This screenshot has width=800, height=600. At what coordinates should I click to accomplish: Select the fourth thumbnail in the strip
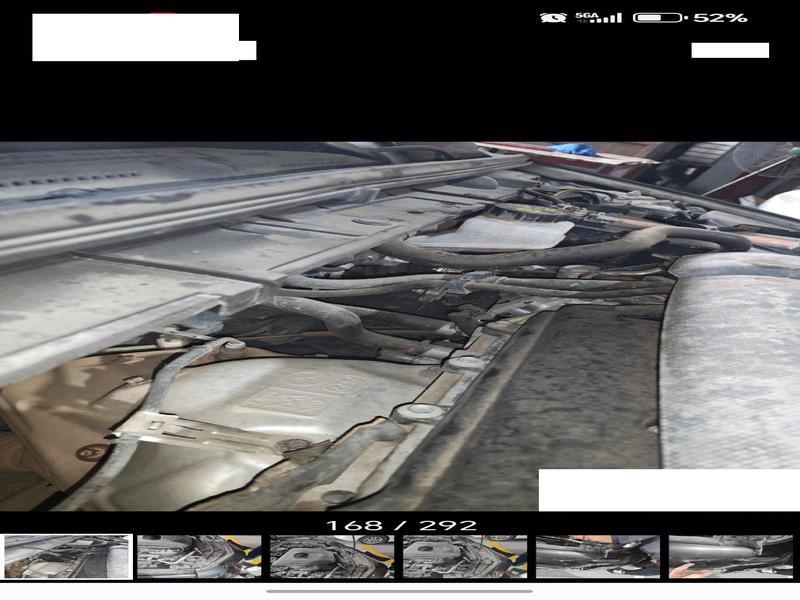pos(465,556)
